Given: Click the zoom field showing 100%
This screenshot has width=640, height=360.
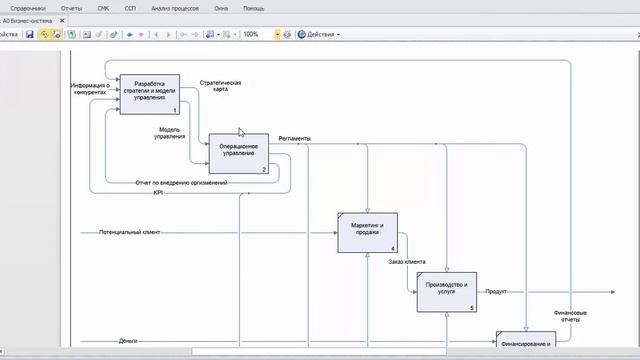Looking at the screenshot, I should (258, 35).
